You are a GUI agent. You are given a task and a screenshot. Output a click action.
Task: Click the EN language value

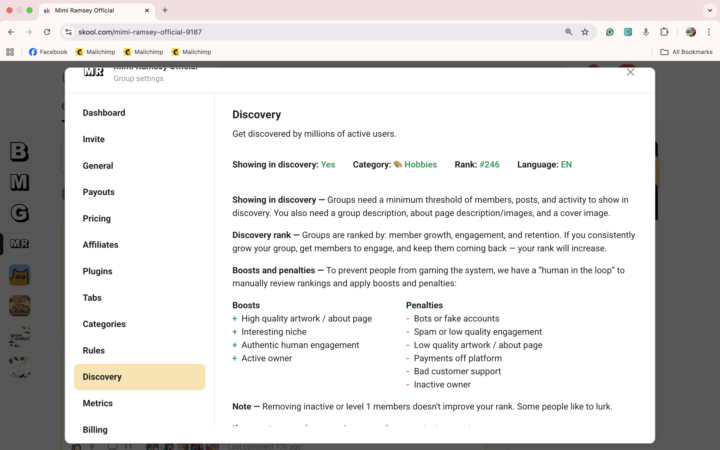(x=566, y=164)
